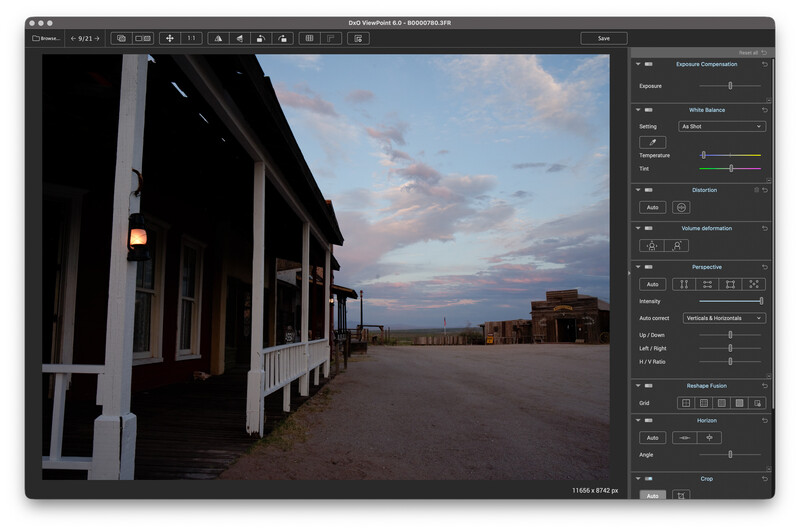
Task: Flip the image vertically
Action: click(x=240, y=38)
